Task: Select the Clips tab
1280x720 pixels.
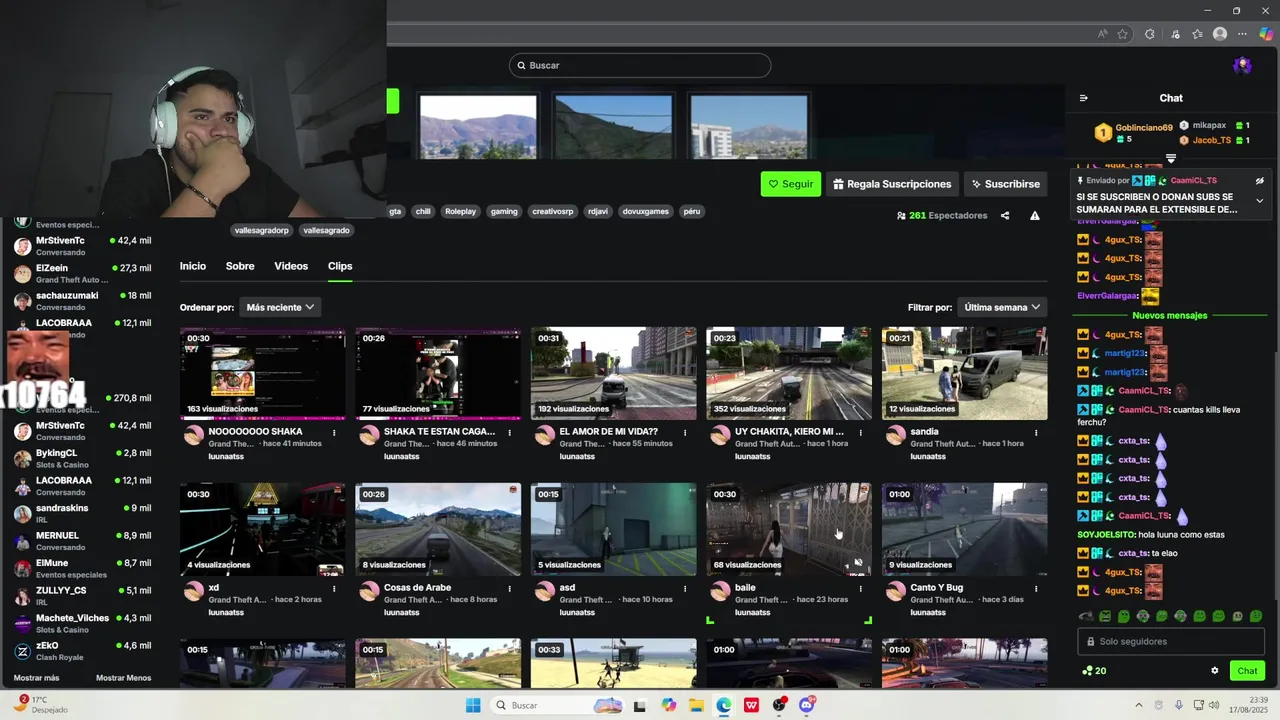Action: click(x=340, y=266)
